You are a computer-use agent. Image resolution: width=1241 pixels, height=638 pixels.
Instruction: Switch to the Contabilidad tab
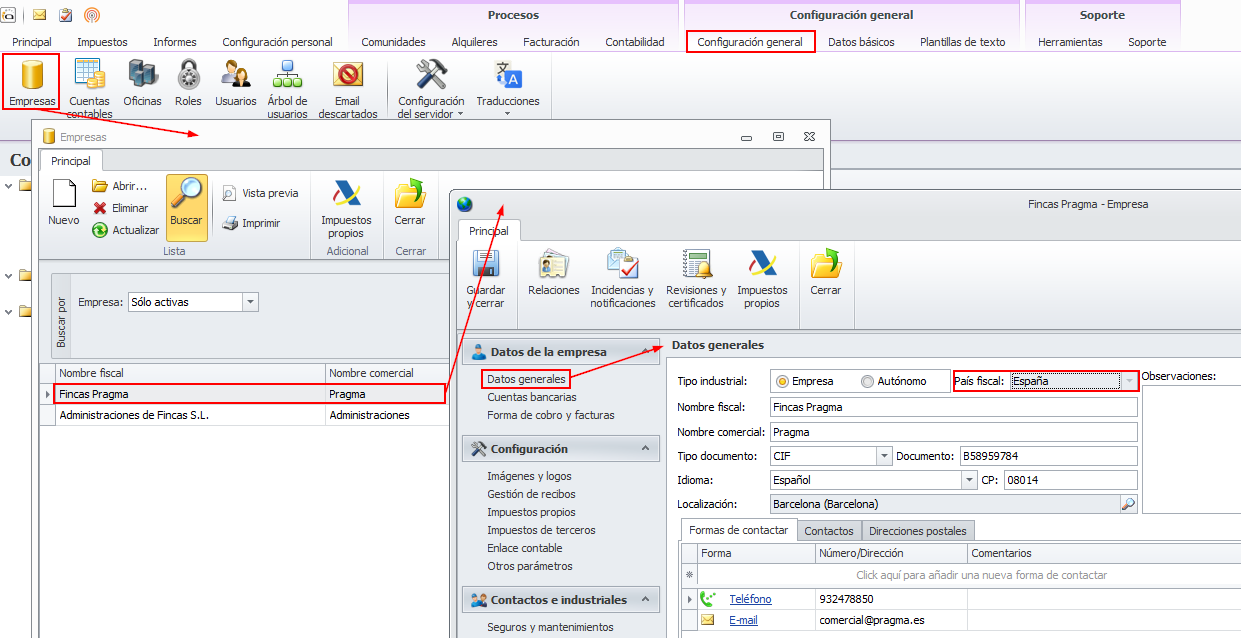(634, 42)
